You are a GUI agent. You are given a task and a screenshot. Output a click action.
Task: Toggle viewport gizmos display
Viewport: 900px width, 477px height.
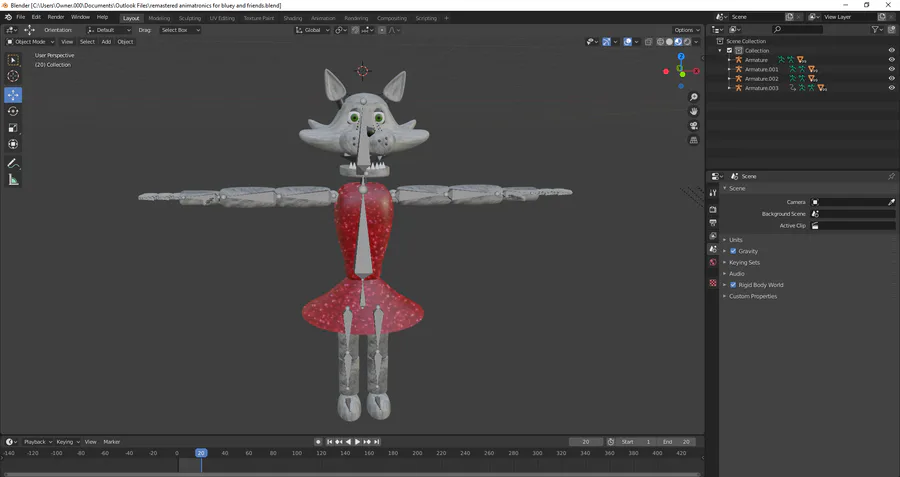point(606,41)
